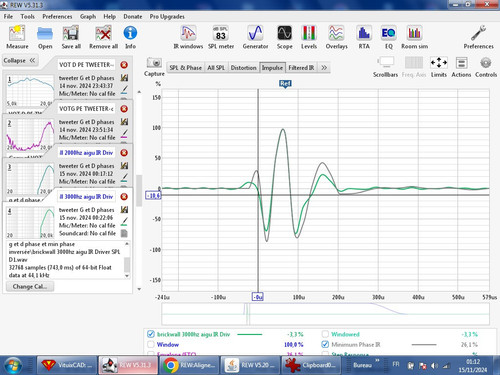
Task: Click the measurement list scroll-up arrow
Action: point(139,92)
